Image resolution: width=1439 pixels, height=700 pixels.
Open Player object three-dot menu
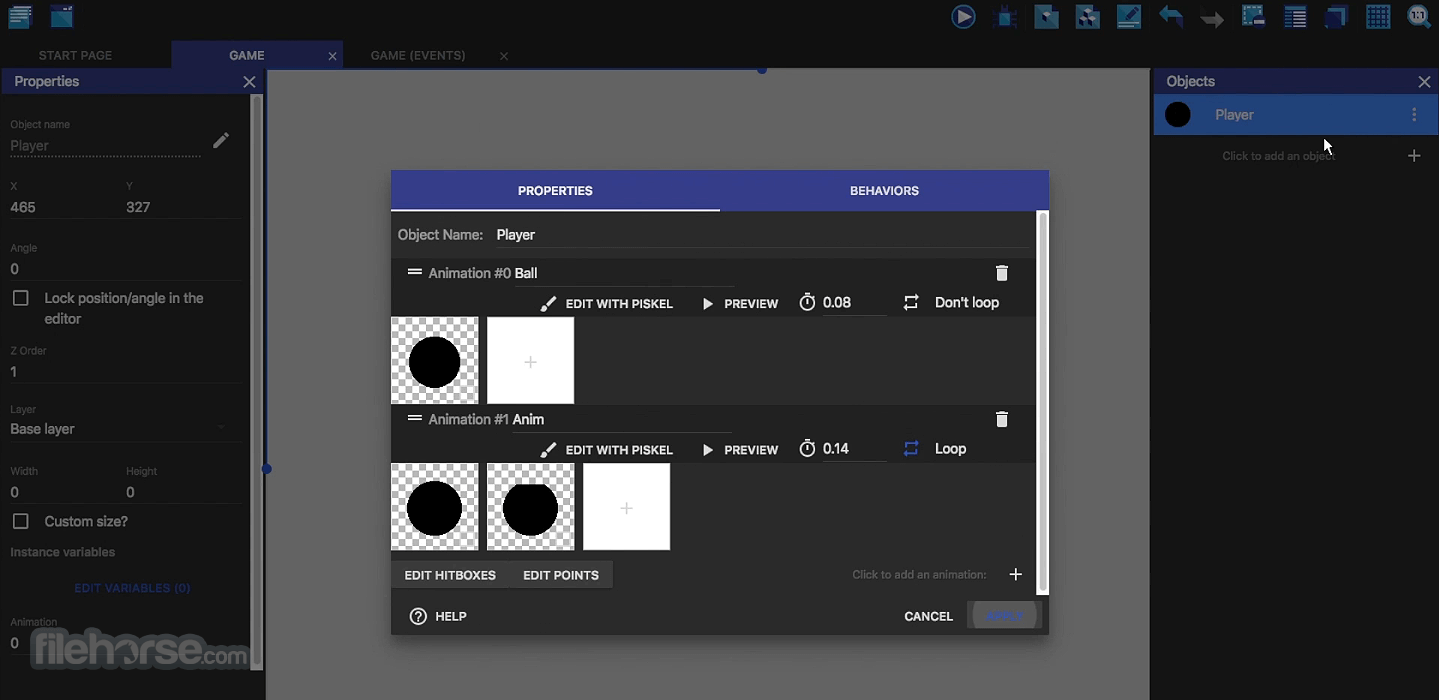1414,115
